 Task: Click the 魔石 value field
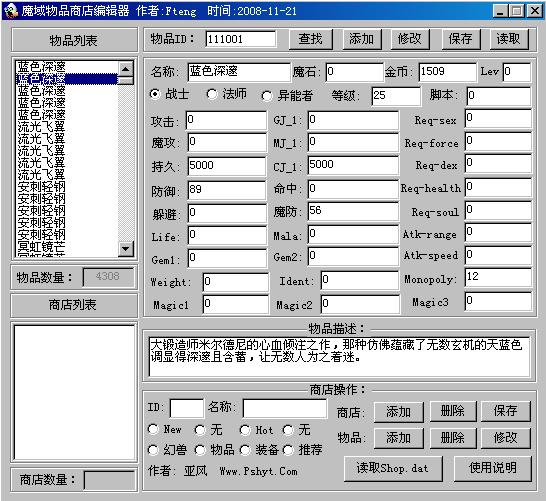coord(354,72)
